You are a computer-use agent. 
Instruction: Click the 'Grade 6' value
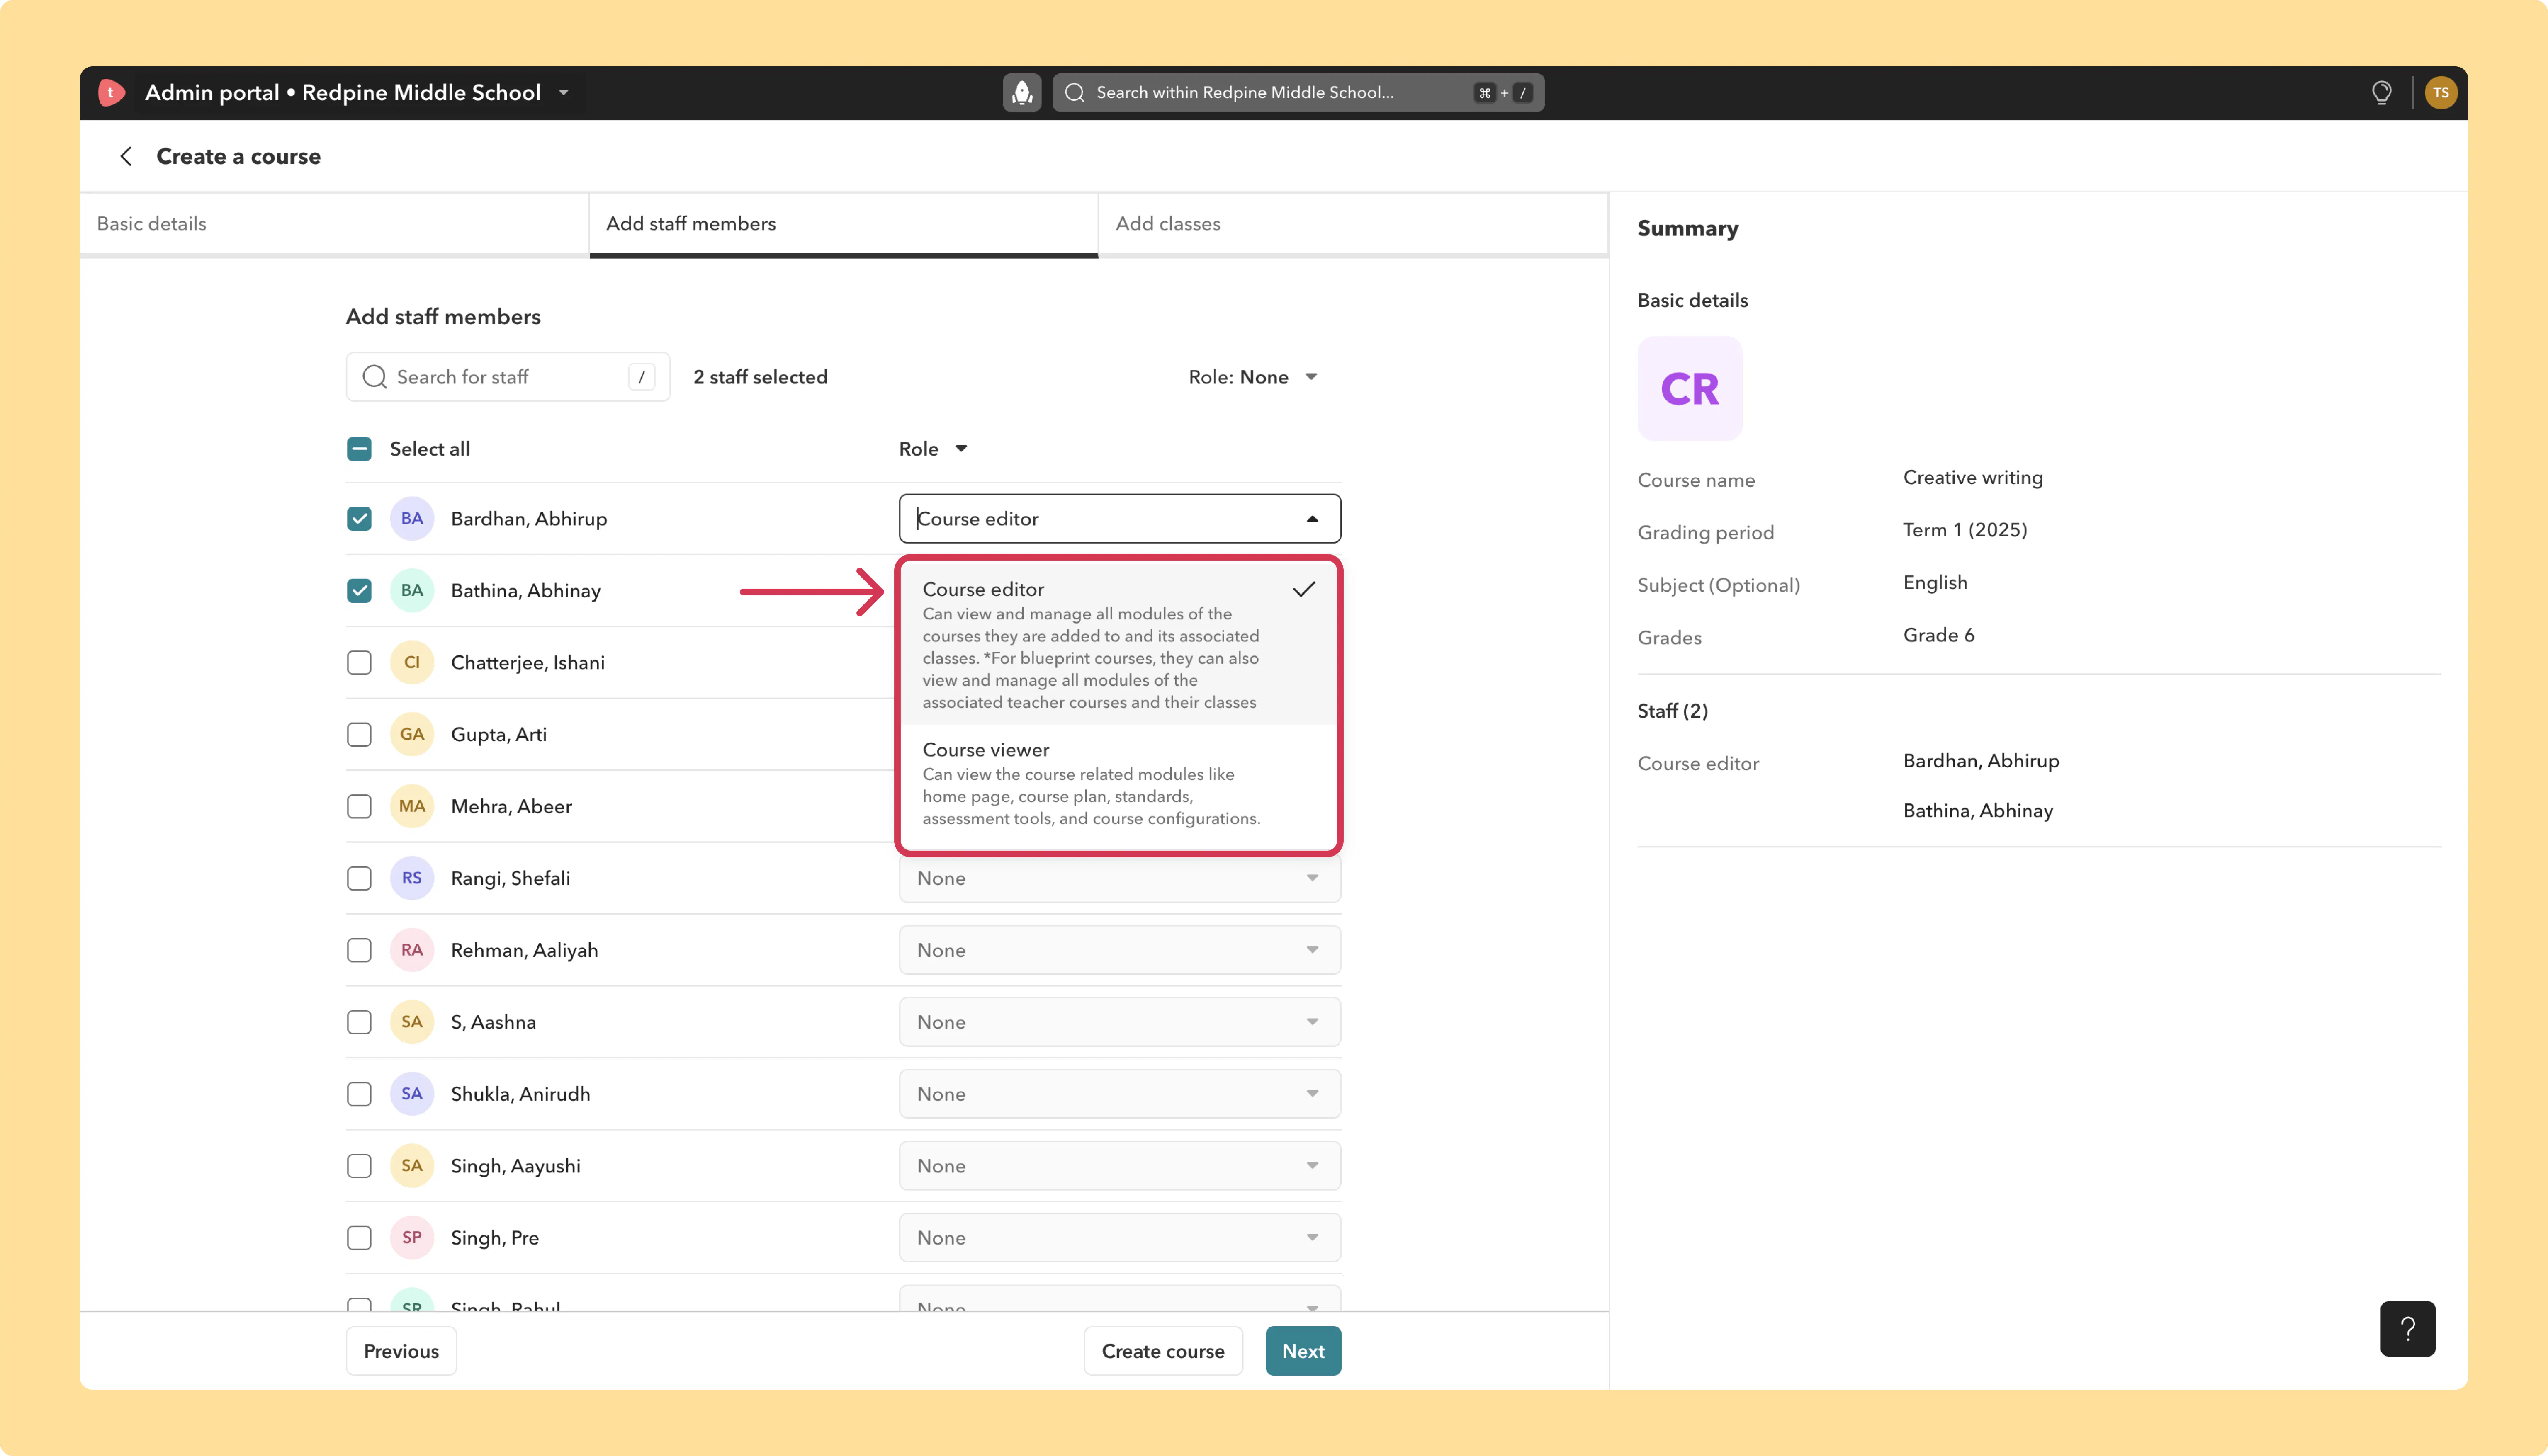click(x=1939, y=635)
